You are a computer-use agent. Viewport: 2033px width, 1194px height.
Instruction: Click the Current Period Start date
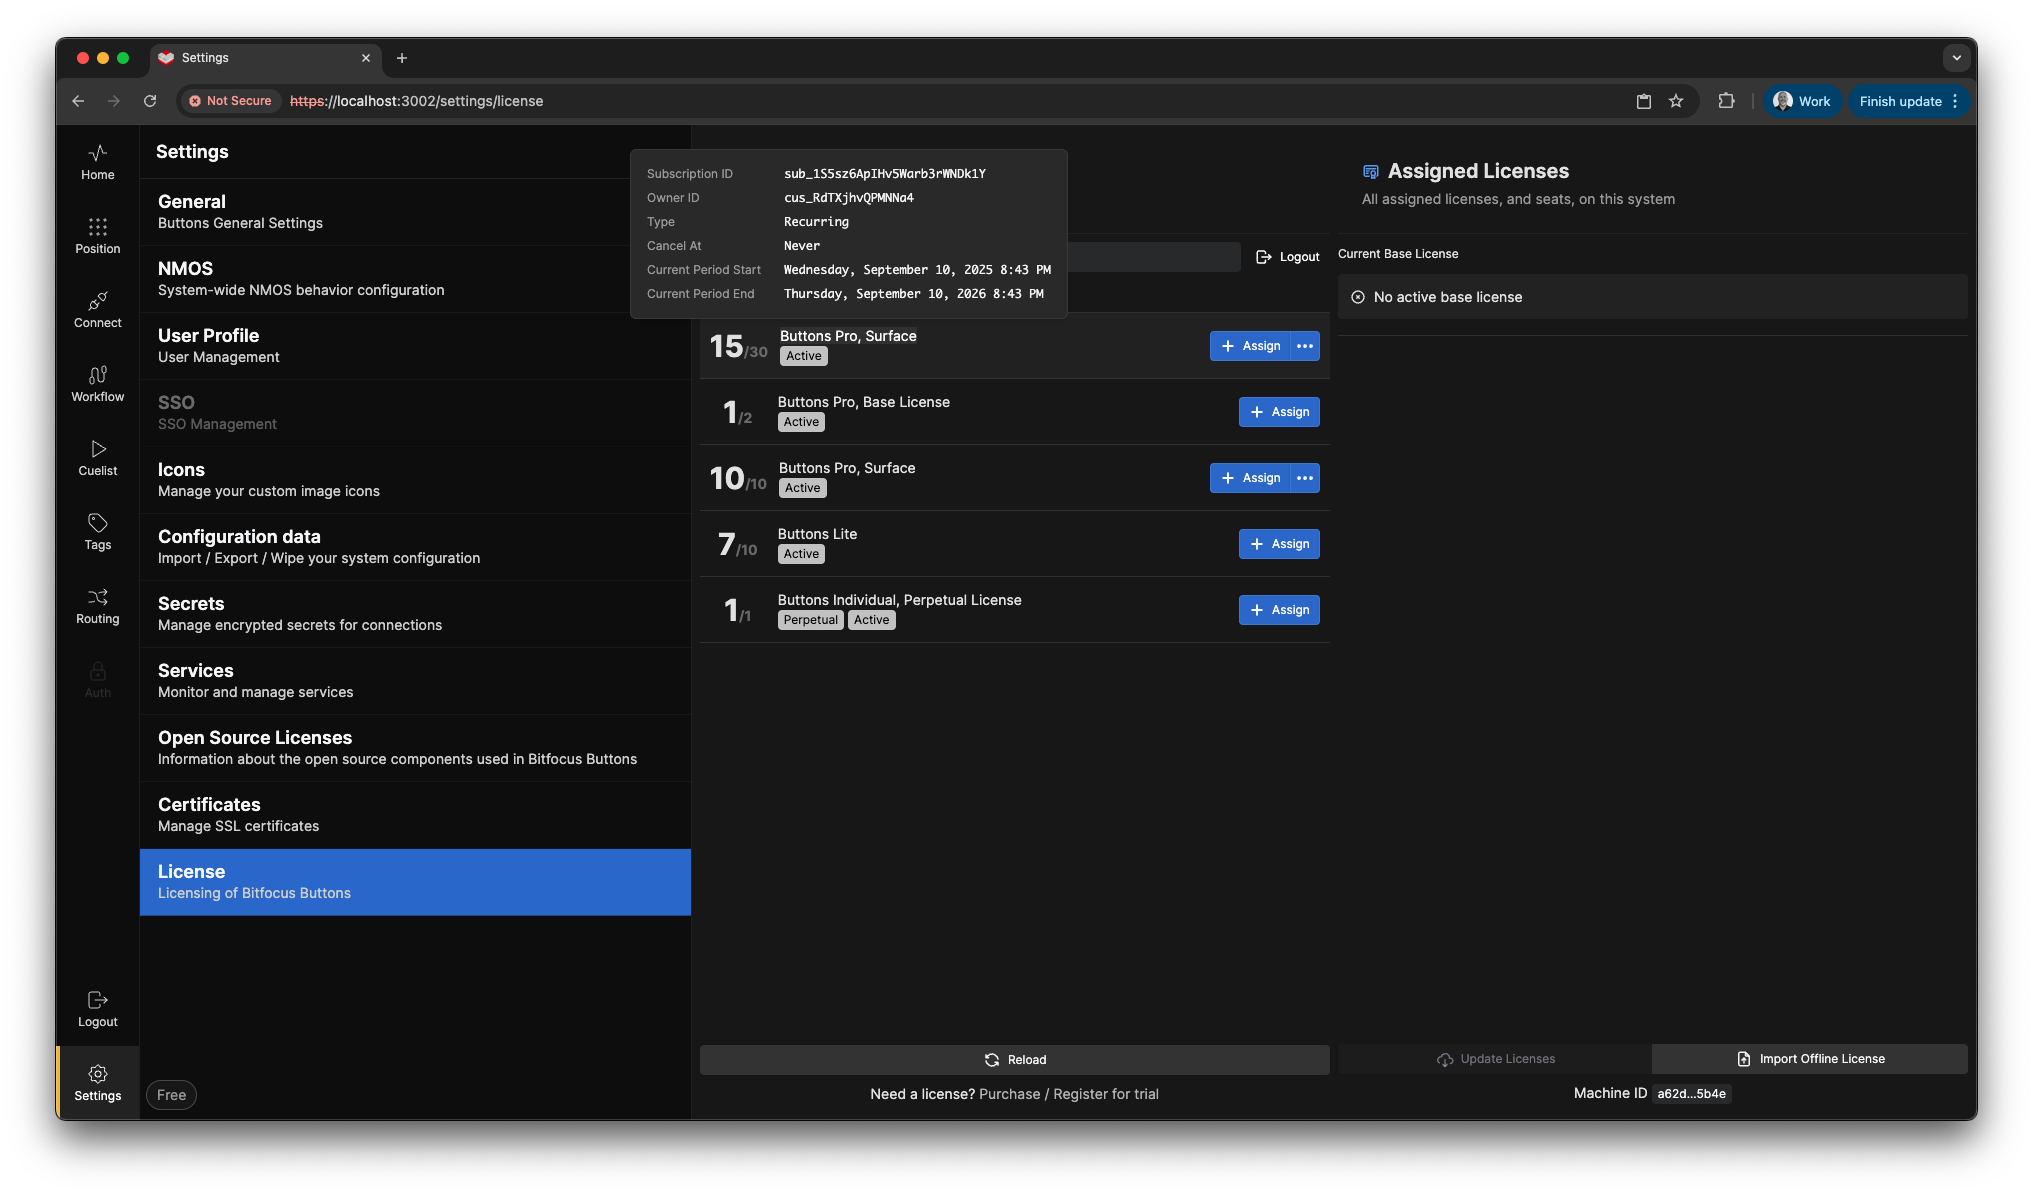(x=917, y=270)
